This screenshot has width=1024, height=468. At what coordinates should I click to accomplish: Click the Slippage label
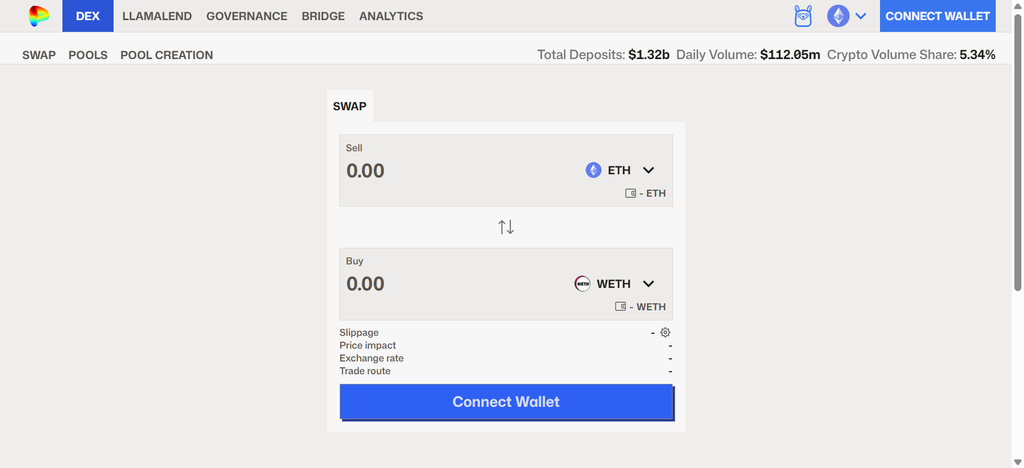[359, 333]
